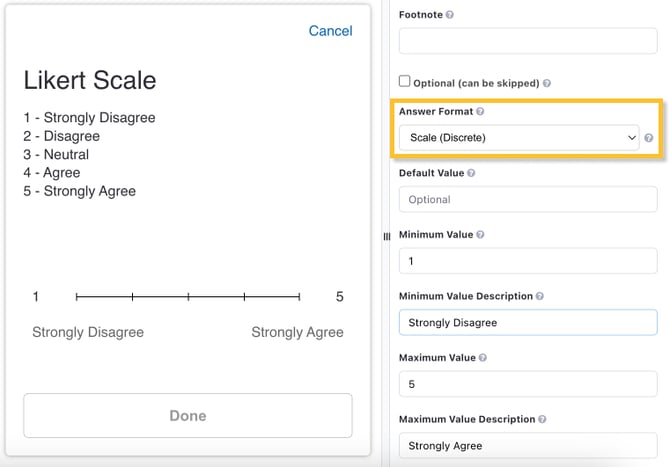Image resolution: width=670 pixels, height=467 pixels.
Task: Enable the Optional (can be skipped) checkbox
Action: tap(405, 82)
